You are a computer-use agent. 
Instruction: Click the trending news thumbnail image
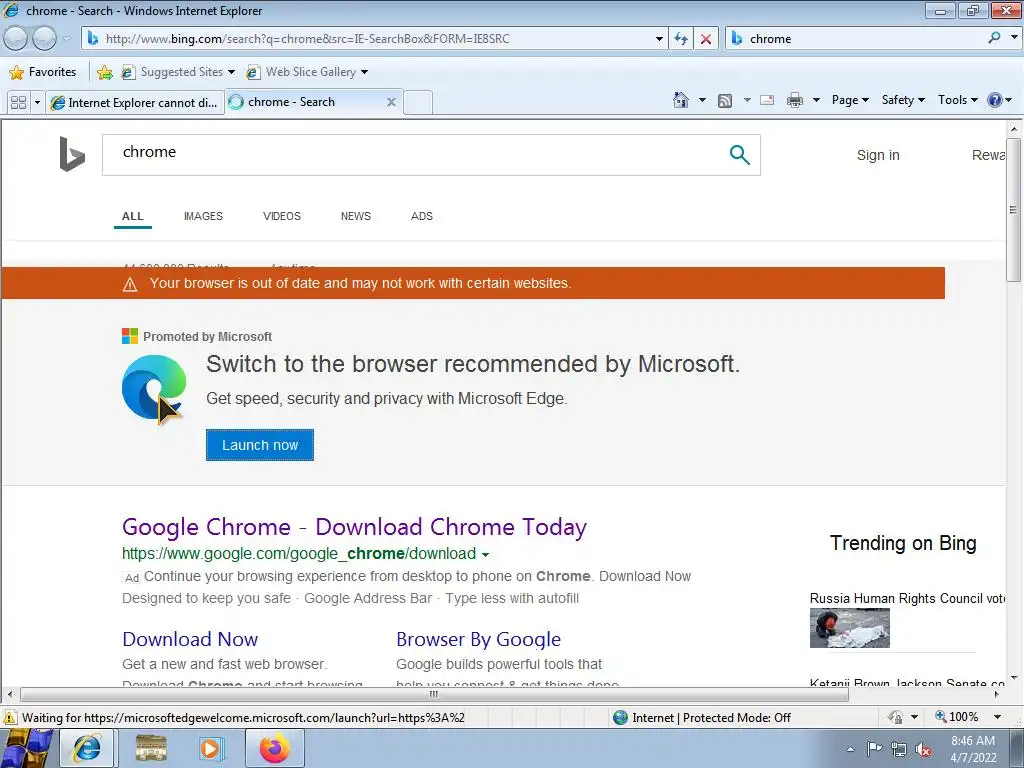(850, 628)
